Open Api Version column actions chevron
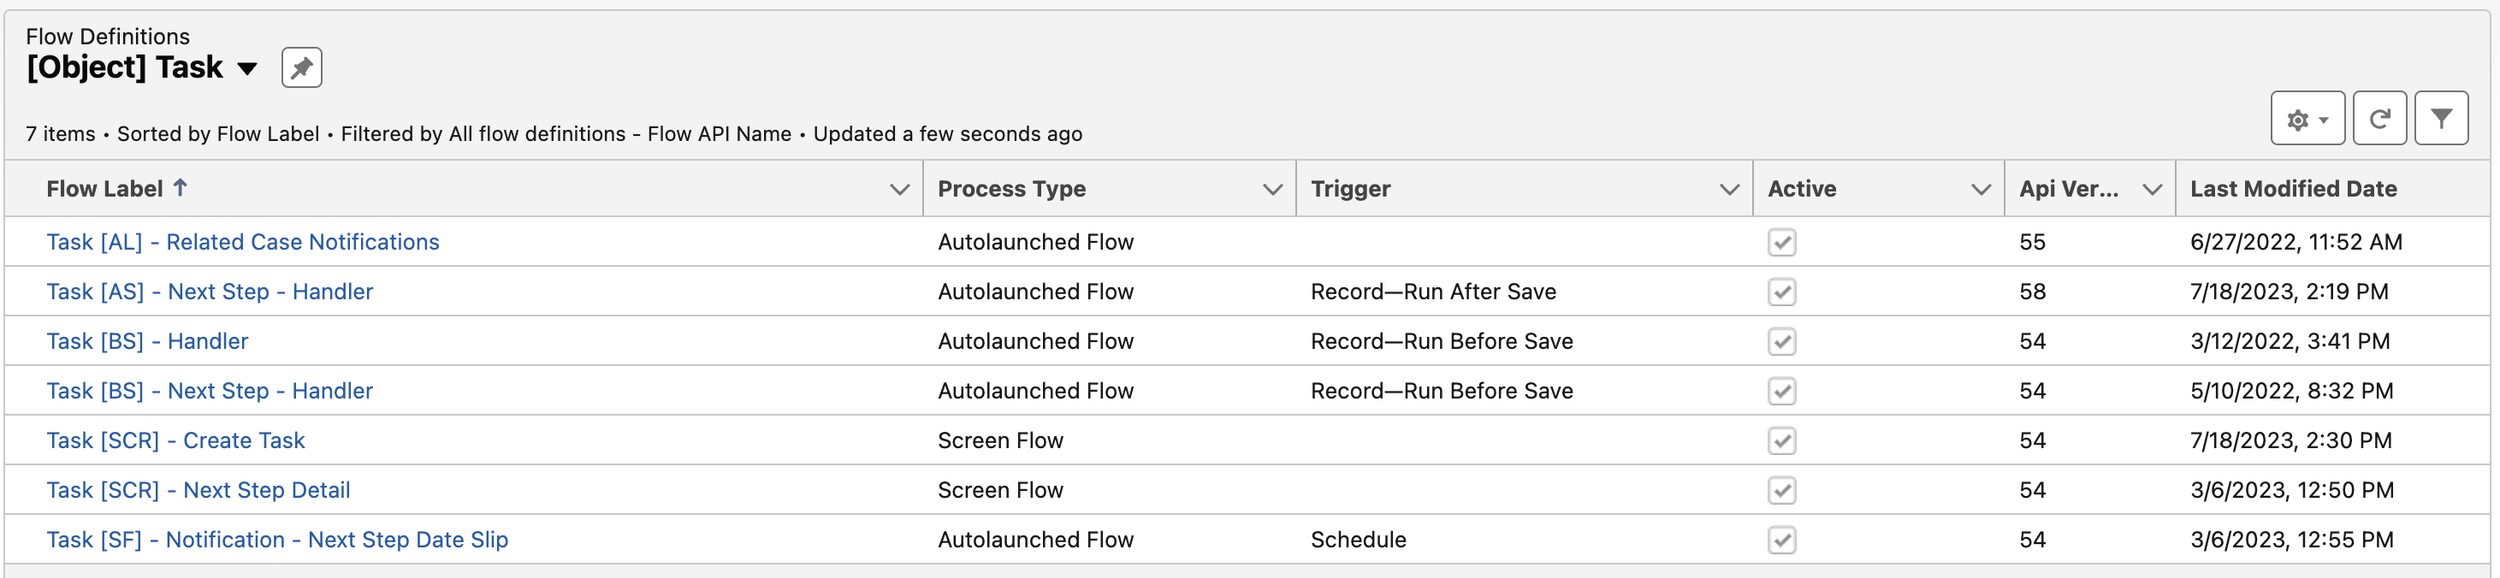The height and width of the screenshot is (578, 2500). (2152, 189)
